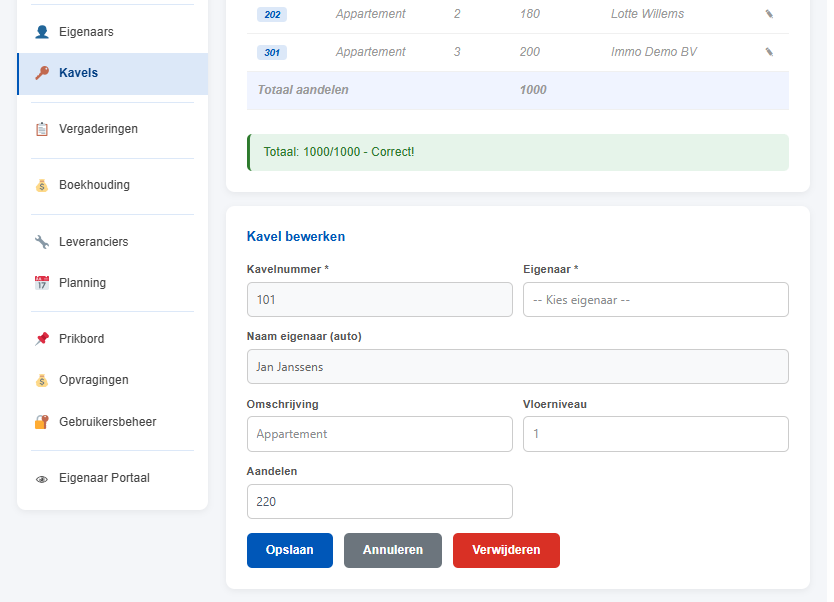
Task: Click the Totaal 1000/1000 Correct message
Action: point(519,153)
